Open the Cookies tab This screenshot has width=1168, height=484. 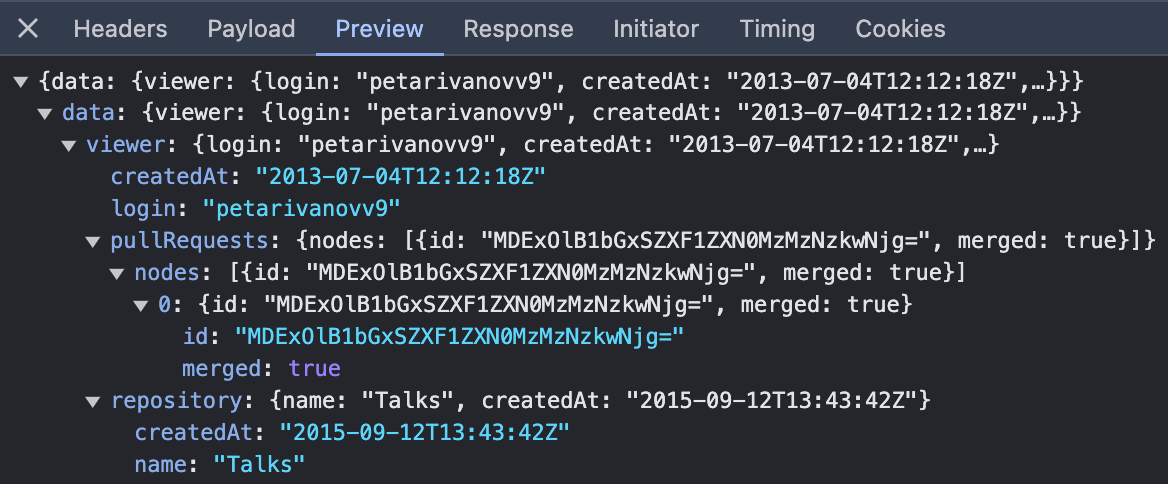coord(901,29)
